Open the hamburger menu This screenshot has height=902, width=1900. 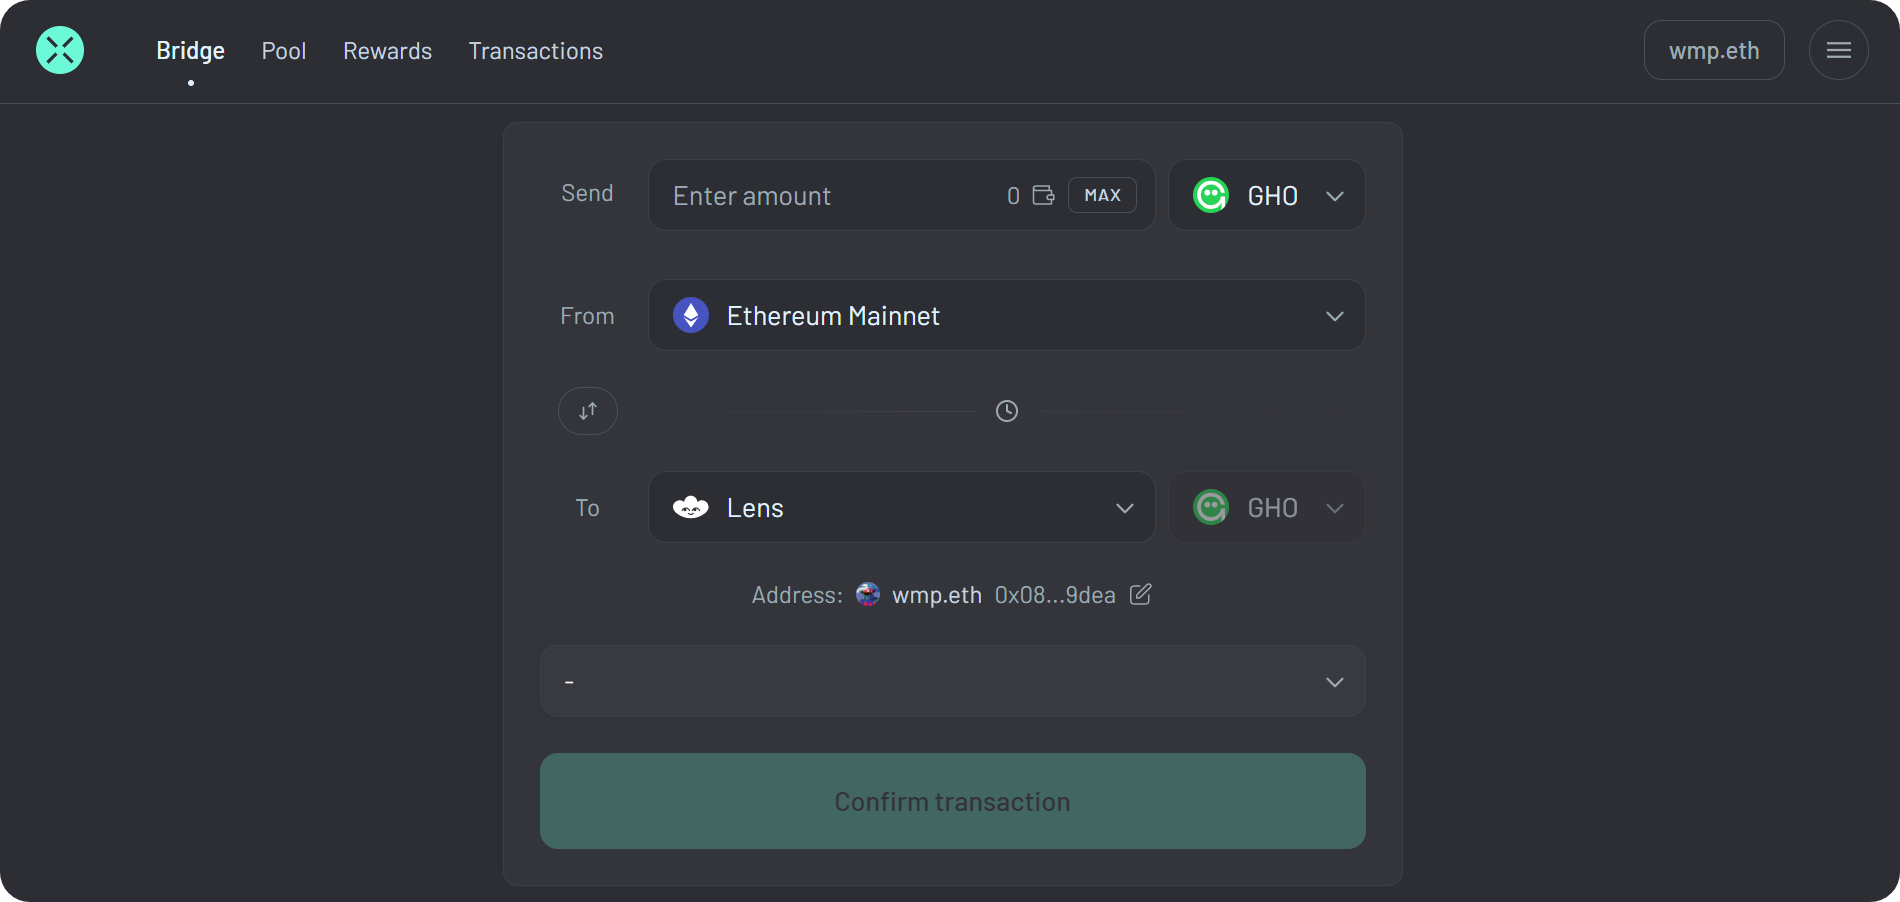pos(1838,50)
